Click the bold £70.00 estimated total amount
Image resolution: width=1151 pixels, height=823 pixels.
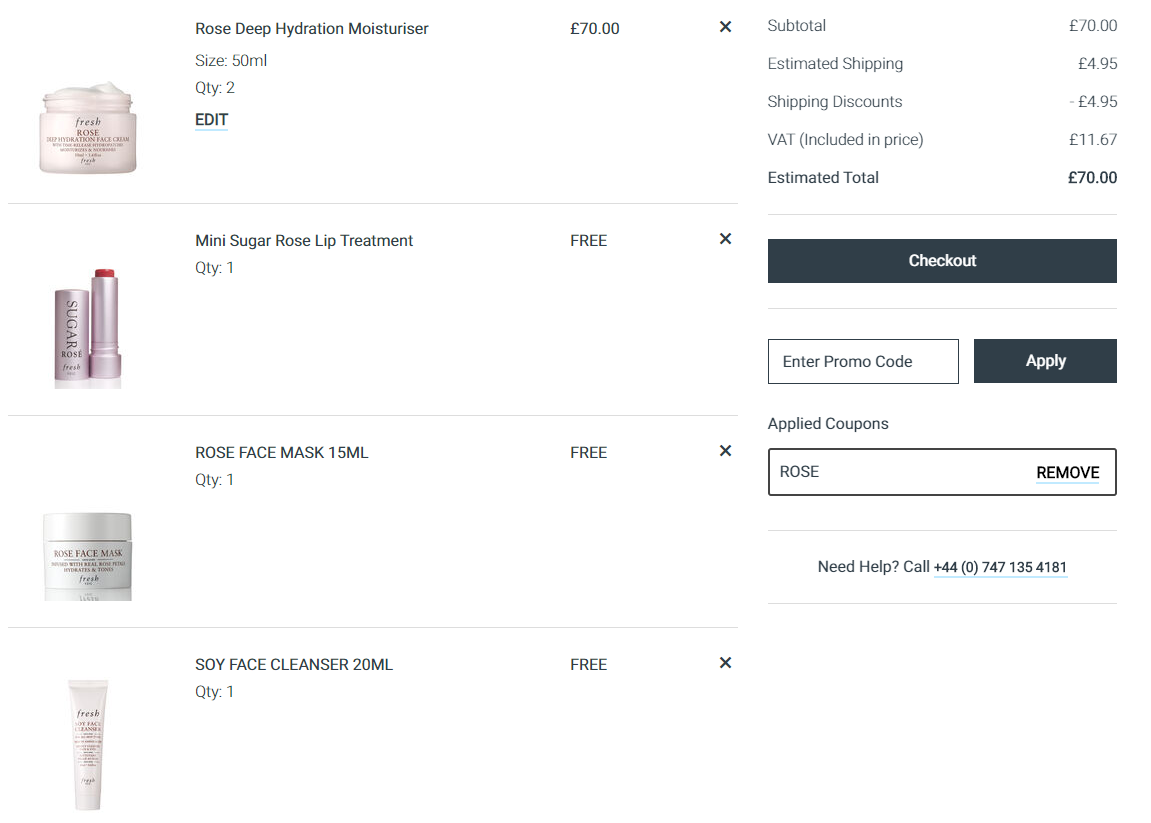1092,178
